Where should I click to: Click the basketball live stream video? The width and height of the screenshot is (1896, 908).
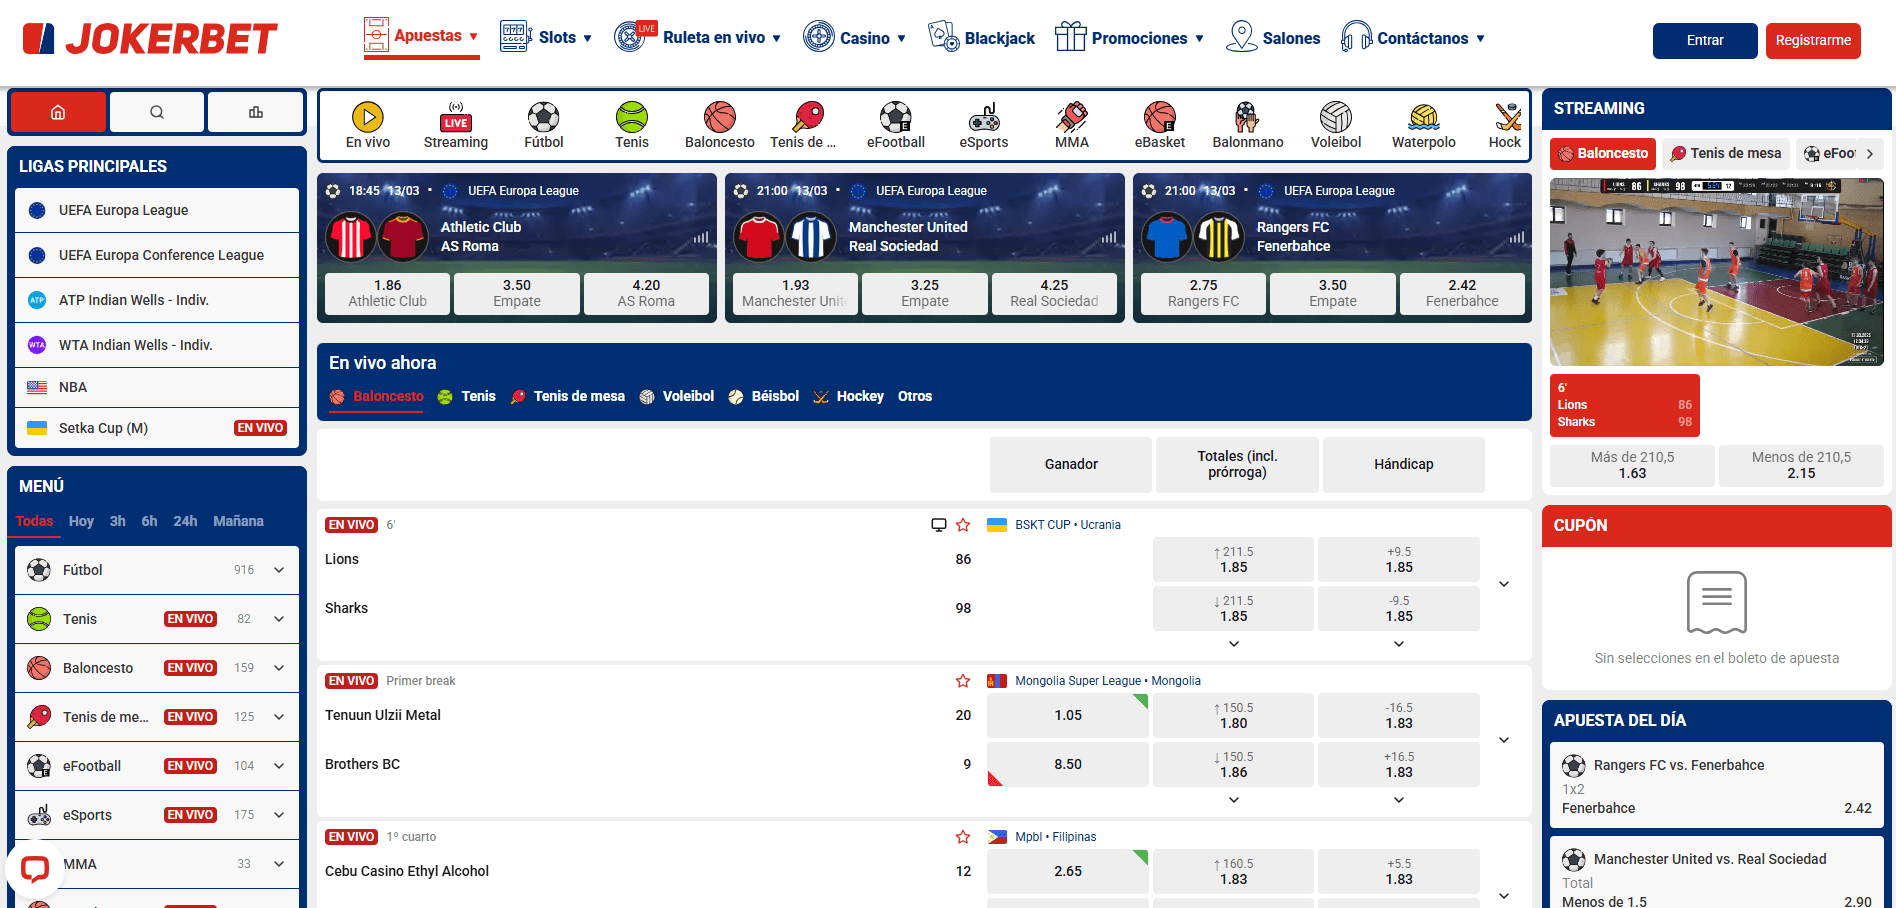[1716, 272]
